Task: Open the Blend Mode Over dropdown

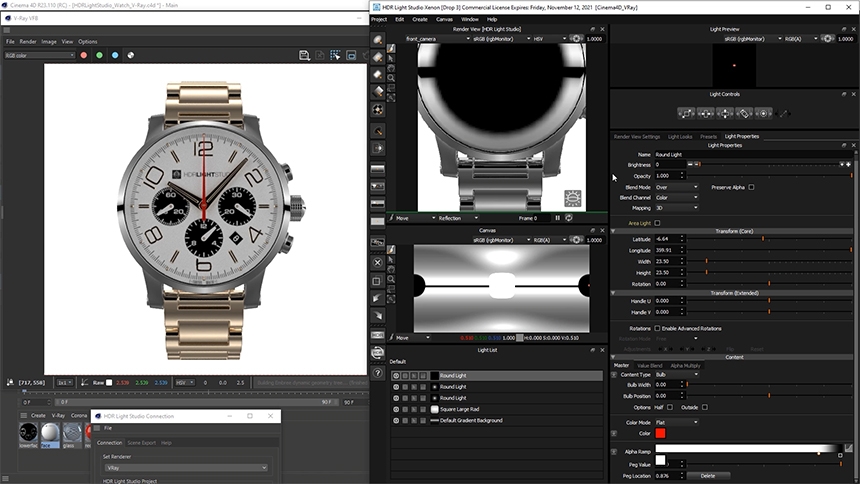Action: point(677,187)
